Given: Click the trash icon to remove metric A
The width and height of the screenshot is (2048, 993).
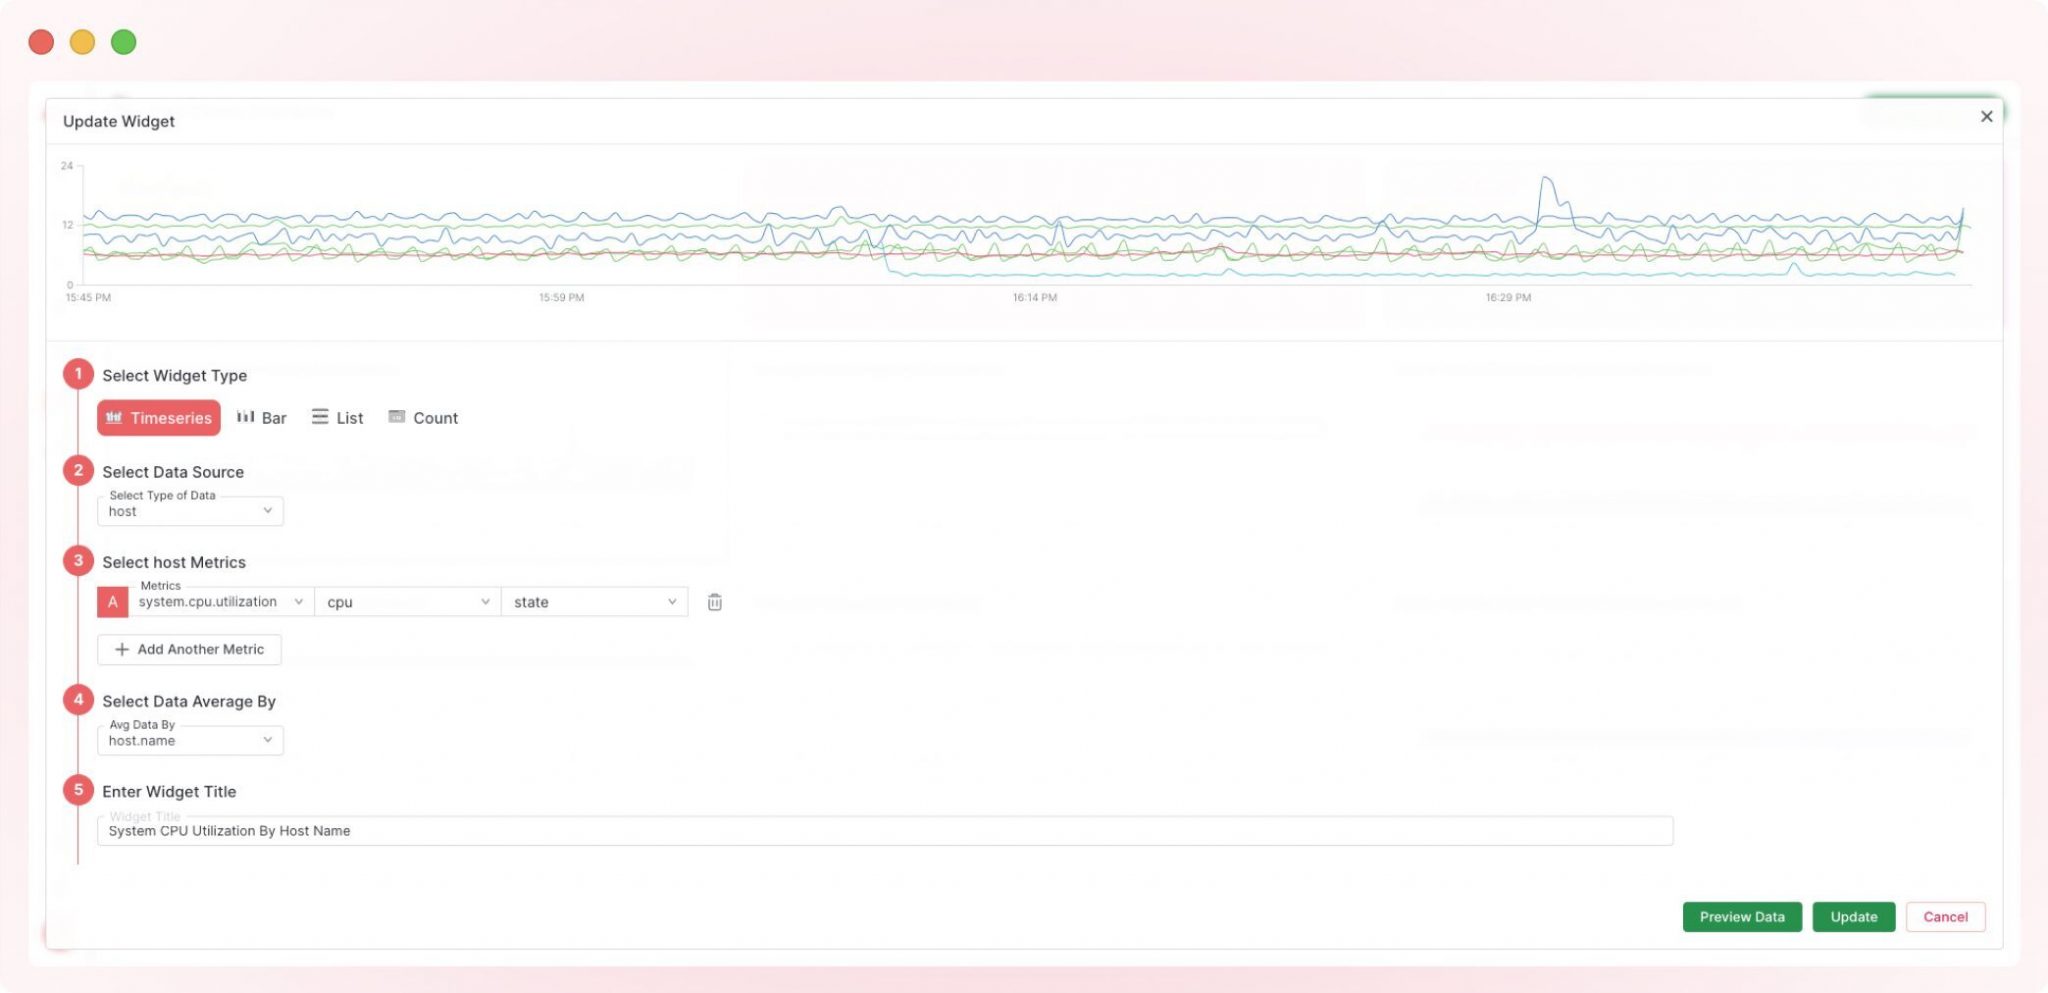Looking at the screenshot, I should click(713, 601).
